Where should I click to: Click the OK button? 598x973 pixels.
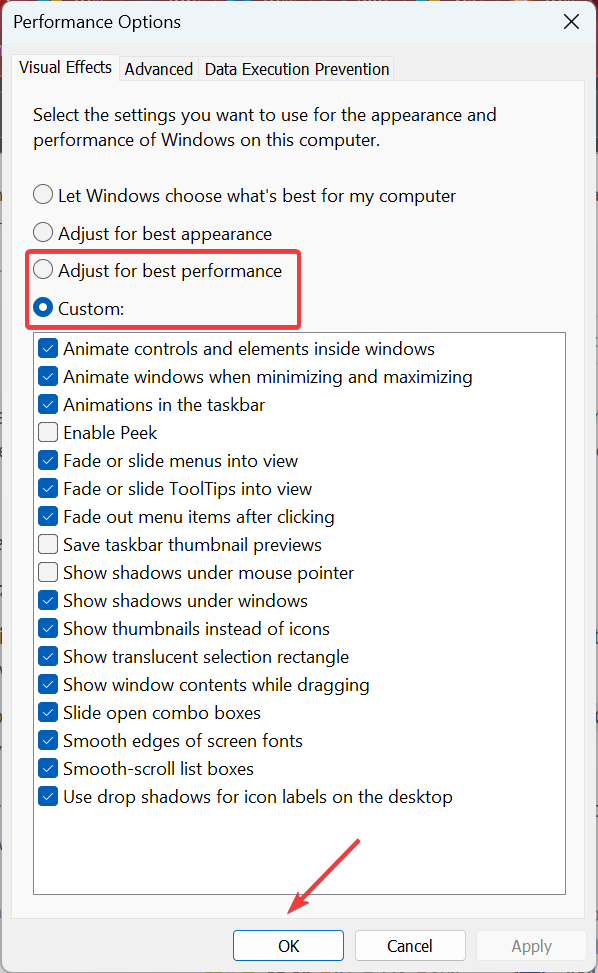[x=288, y=946]
